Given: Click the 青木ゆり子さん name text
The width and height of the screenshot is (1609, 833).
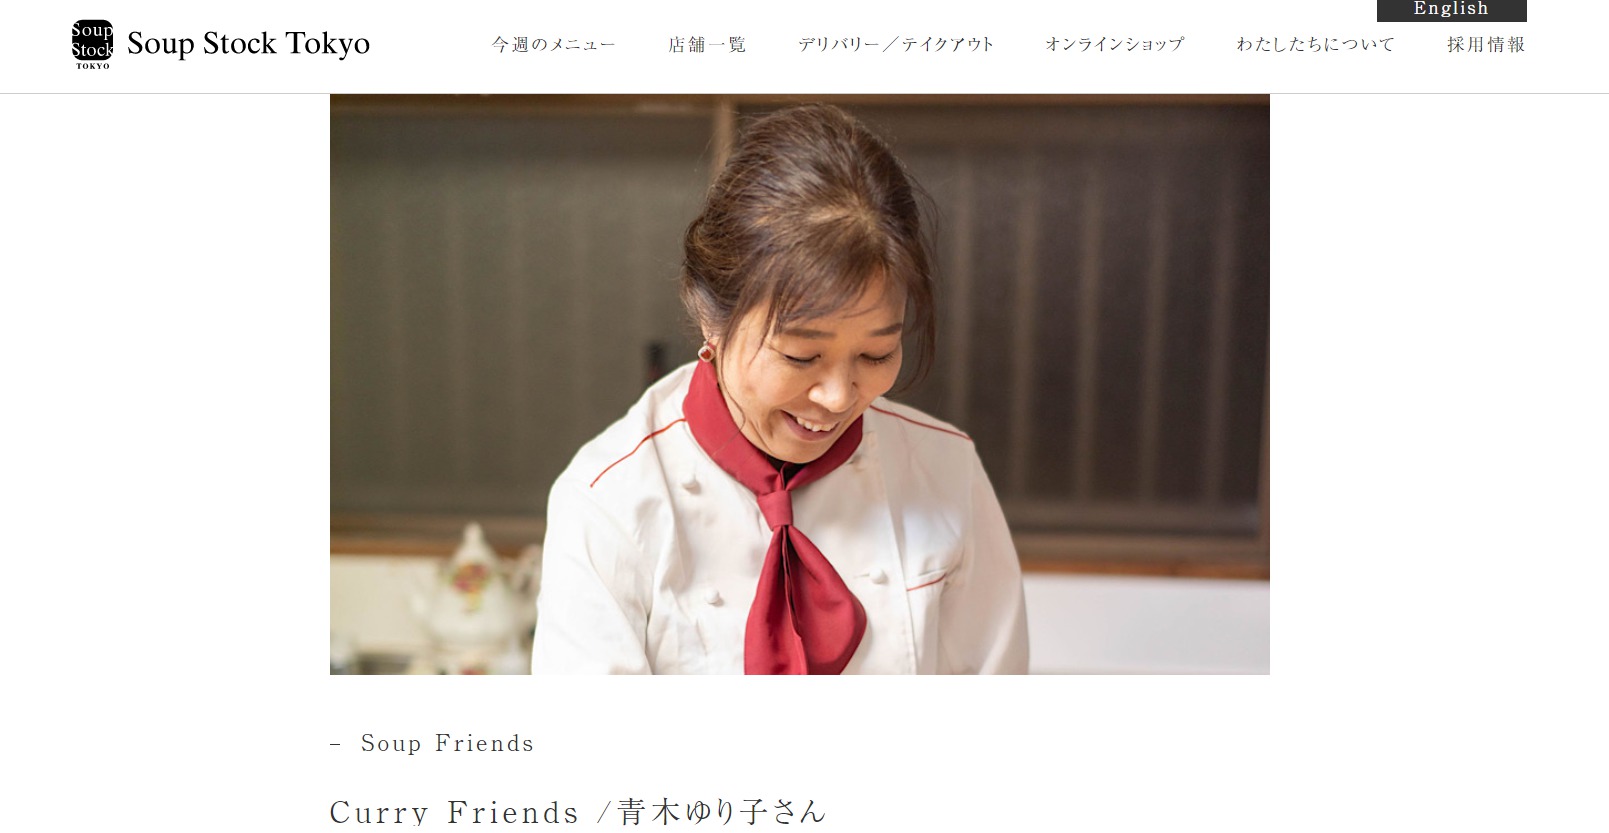Looking at the screenshot, I should pyautogui.click(x=721, y=811).
